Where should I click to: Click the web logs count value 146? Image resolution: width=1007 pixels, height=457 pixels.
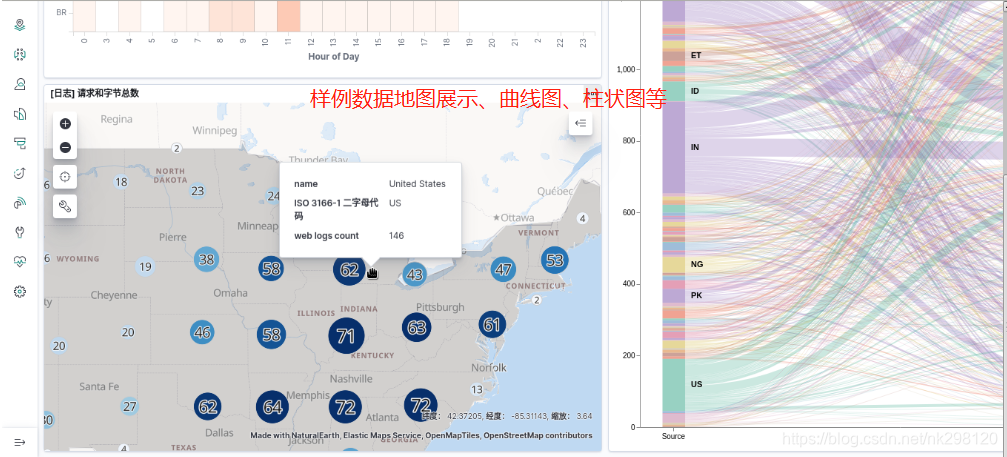click(x=396, y=236)
